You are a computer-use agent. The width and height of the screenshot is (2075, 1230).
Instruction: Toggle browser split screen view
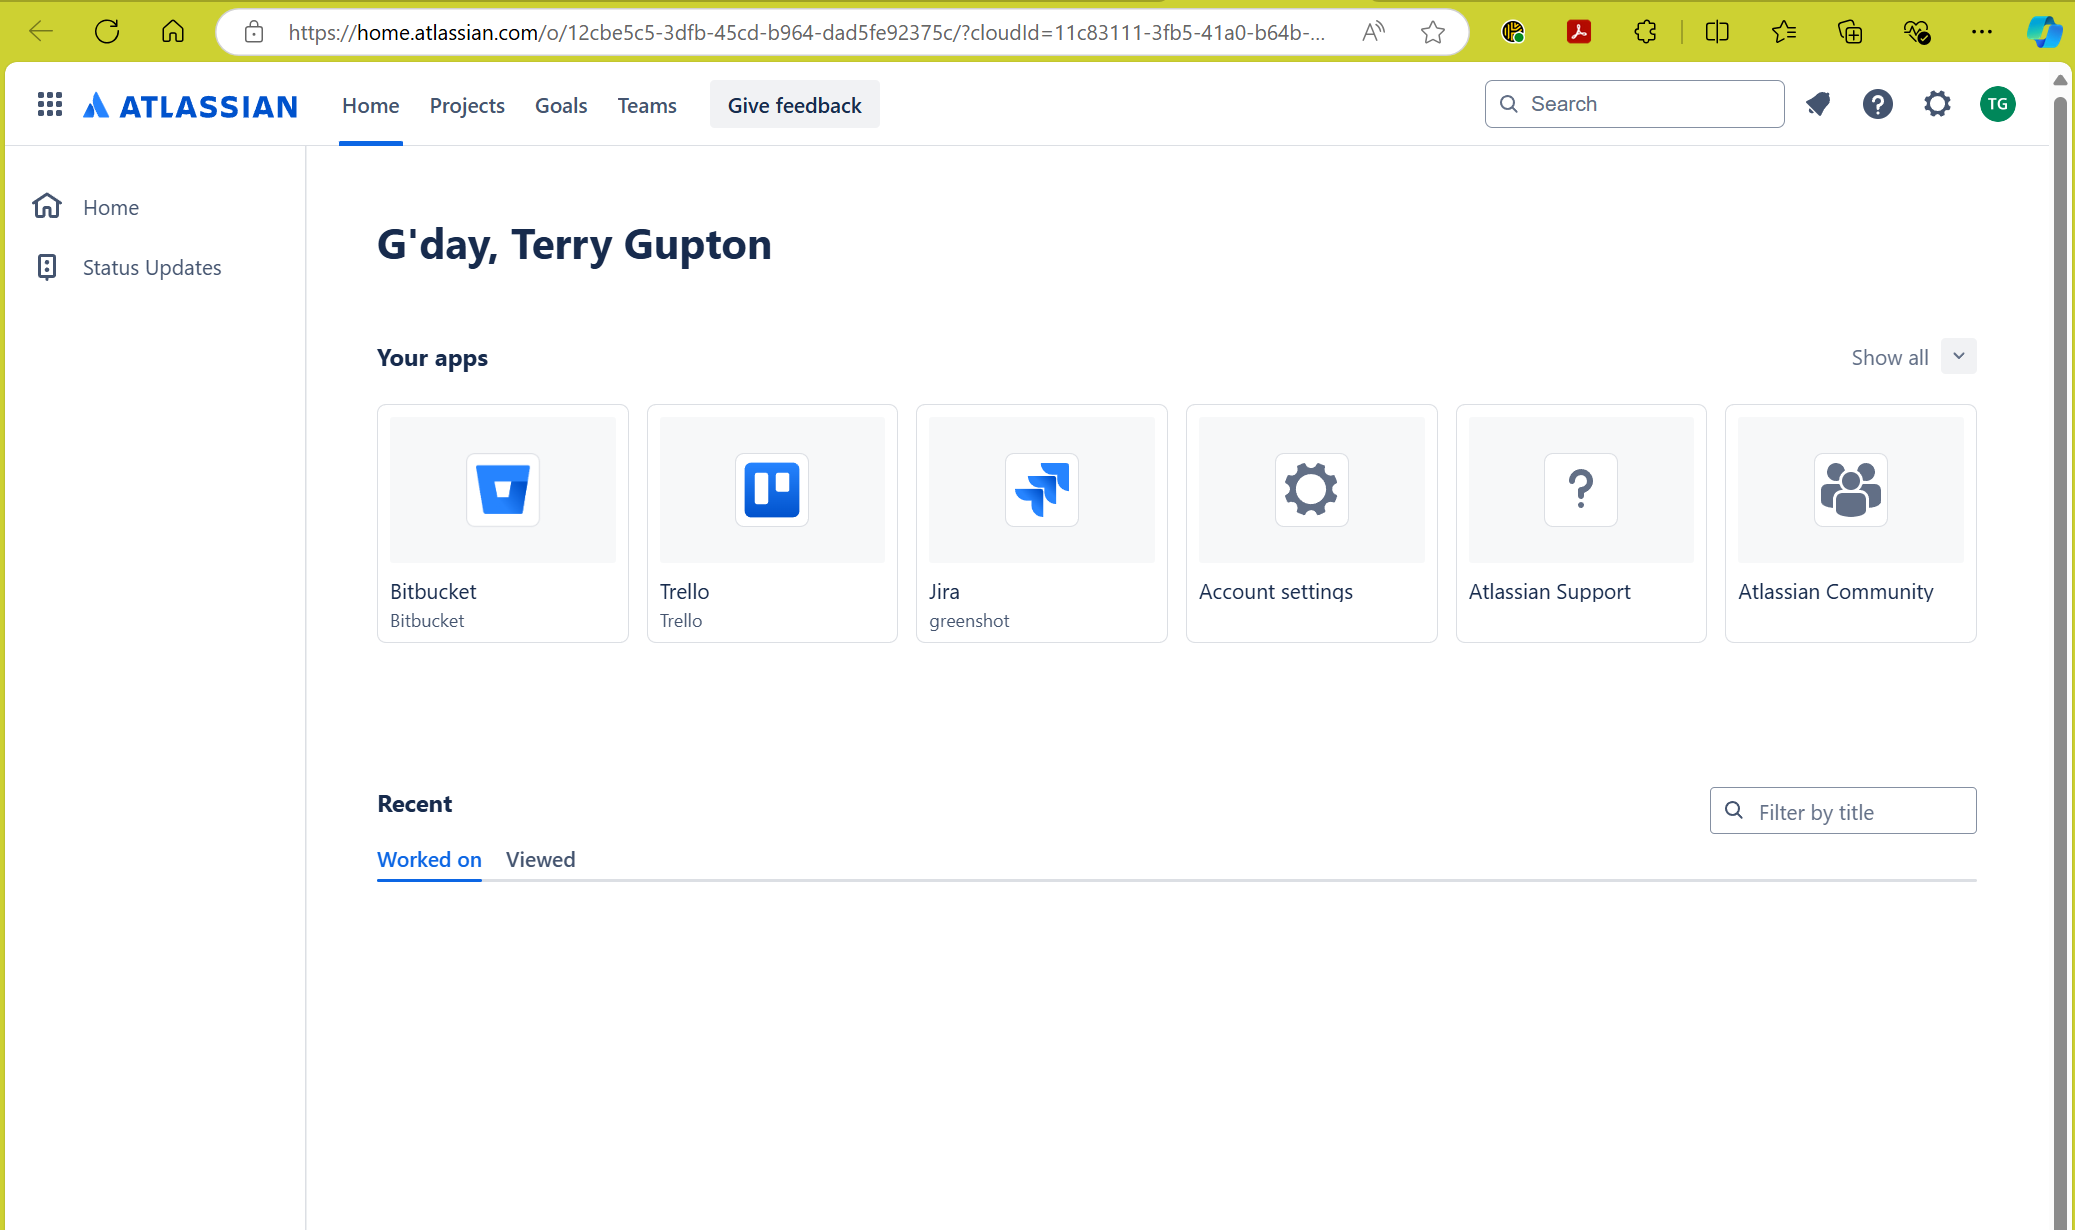tap(1717, 32)
